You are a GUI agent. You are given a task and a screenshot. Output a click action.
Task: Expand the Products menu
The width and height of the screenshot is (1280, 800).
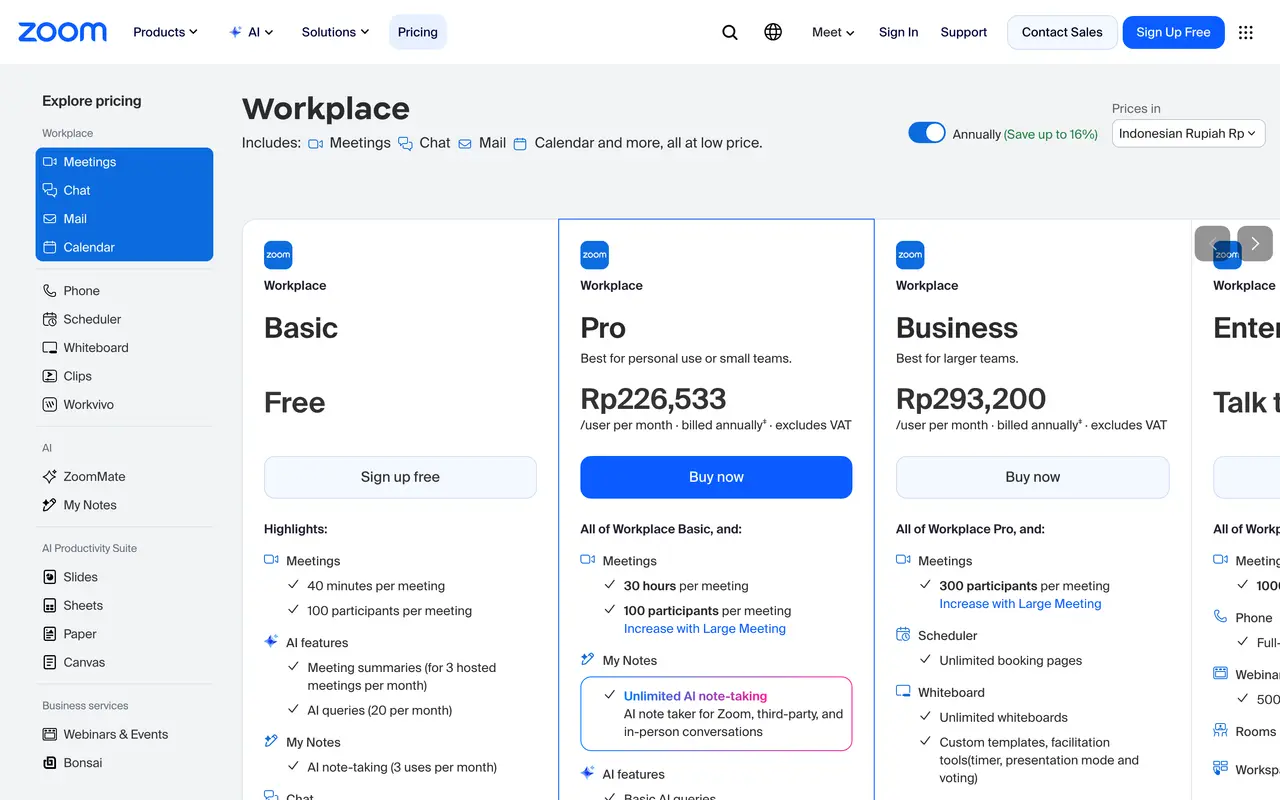pyautogui.click(x=165, y=32)
